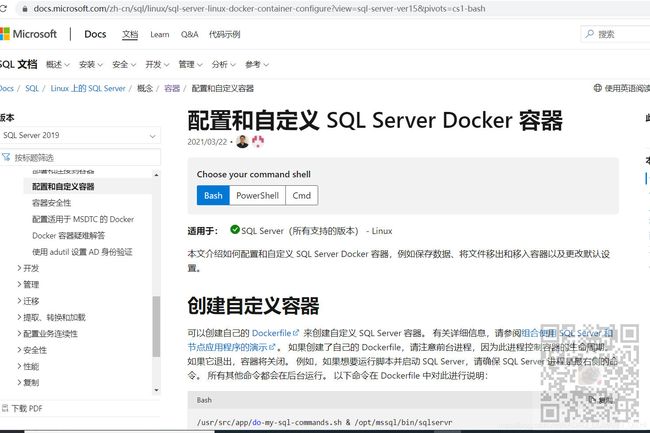Open the Q&A tab
The image size is (650, 433).
[x=189, y=34]
